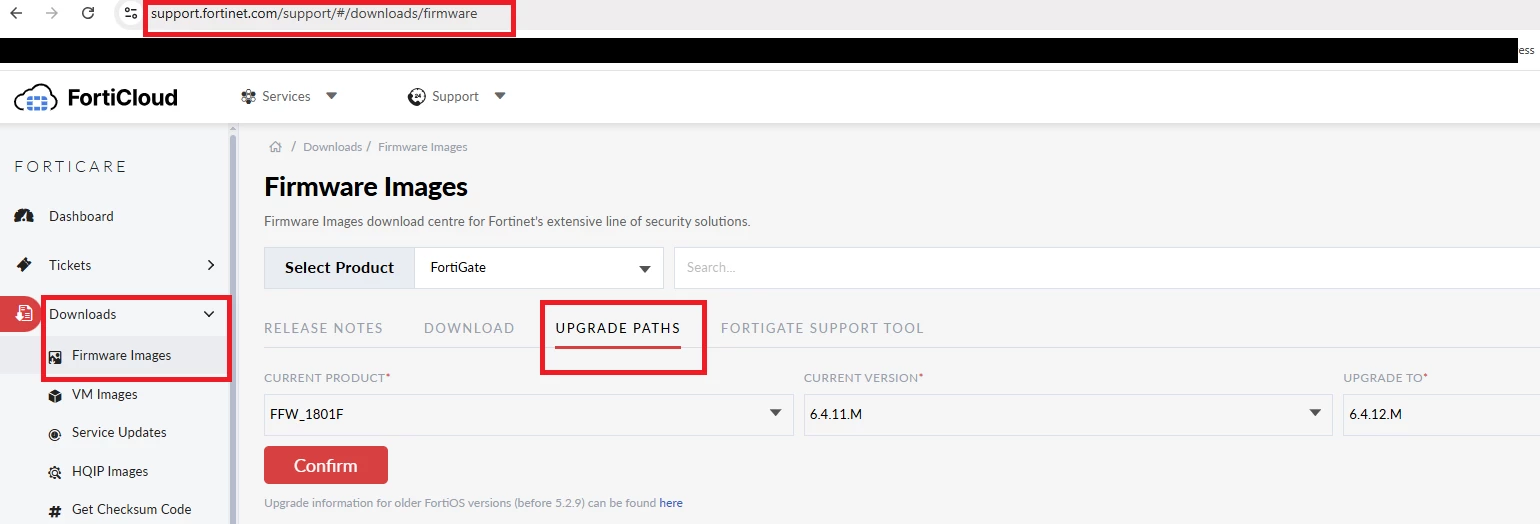
Task: Open HQIP Images in sidebar
Action: coord(110,472)
